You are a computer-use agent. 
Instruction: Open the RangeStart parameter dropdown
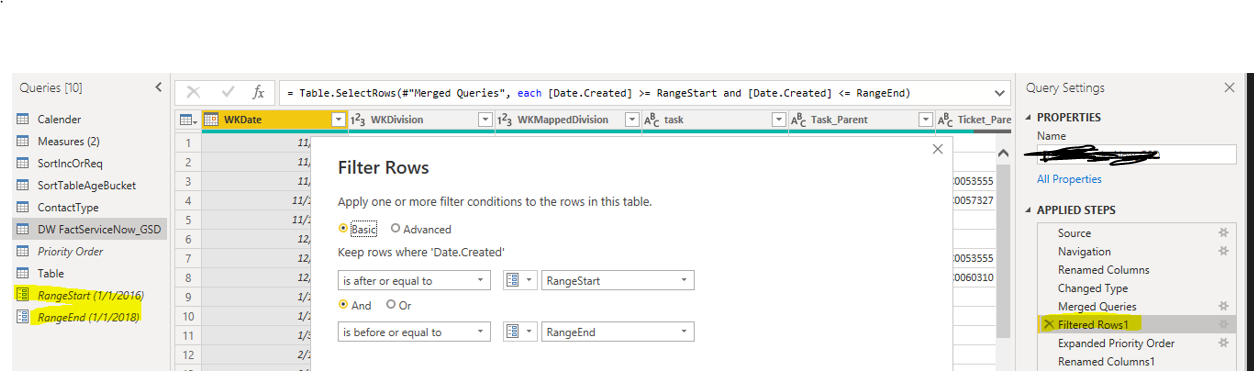click(618, 281)
